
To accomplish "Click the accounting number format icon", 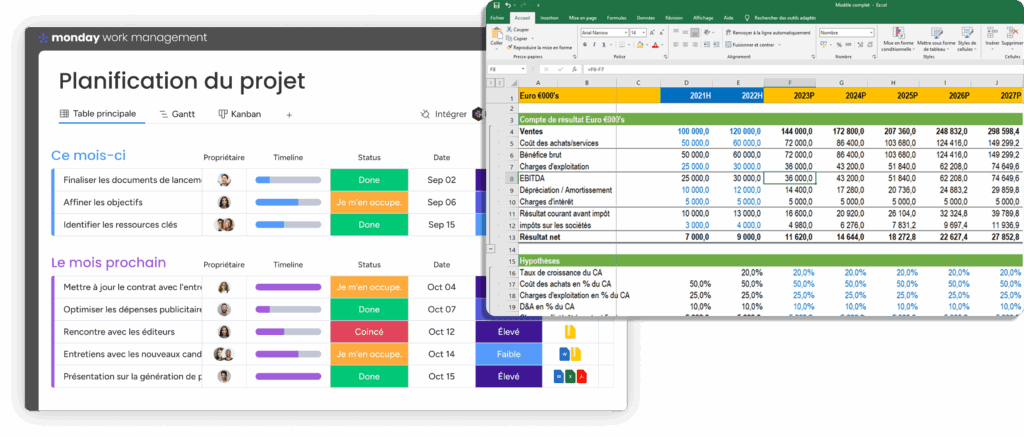I will click(x=823, y=44).
